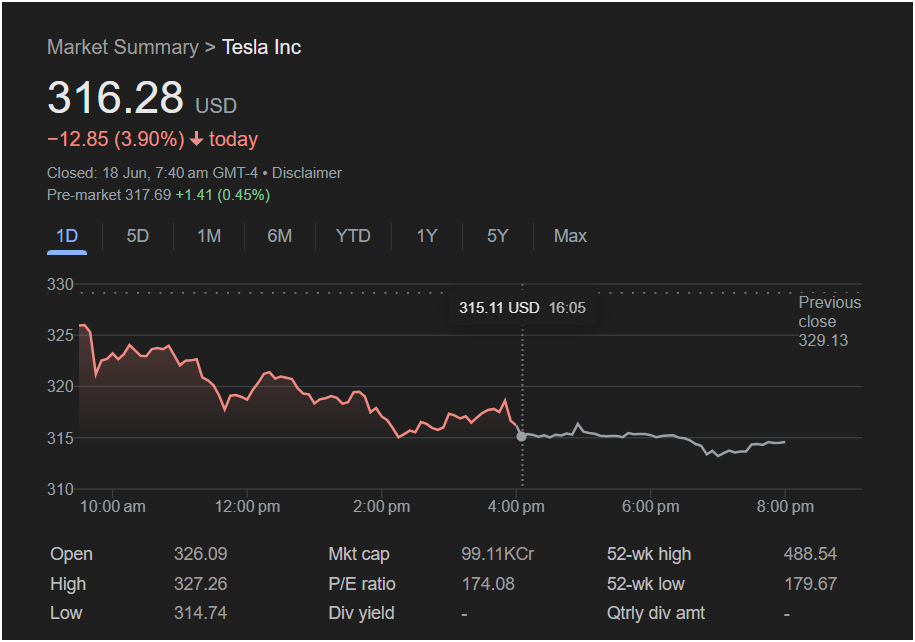
Task: Click the 52-wk low label
Action: 646,584
